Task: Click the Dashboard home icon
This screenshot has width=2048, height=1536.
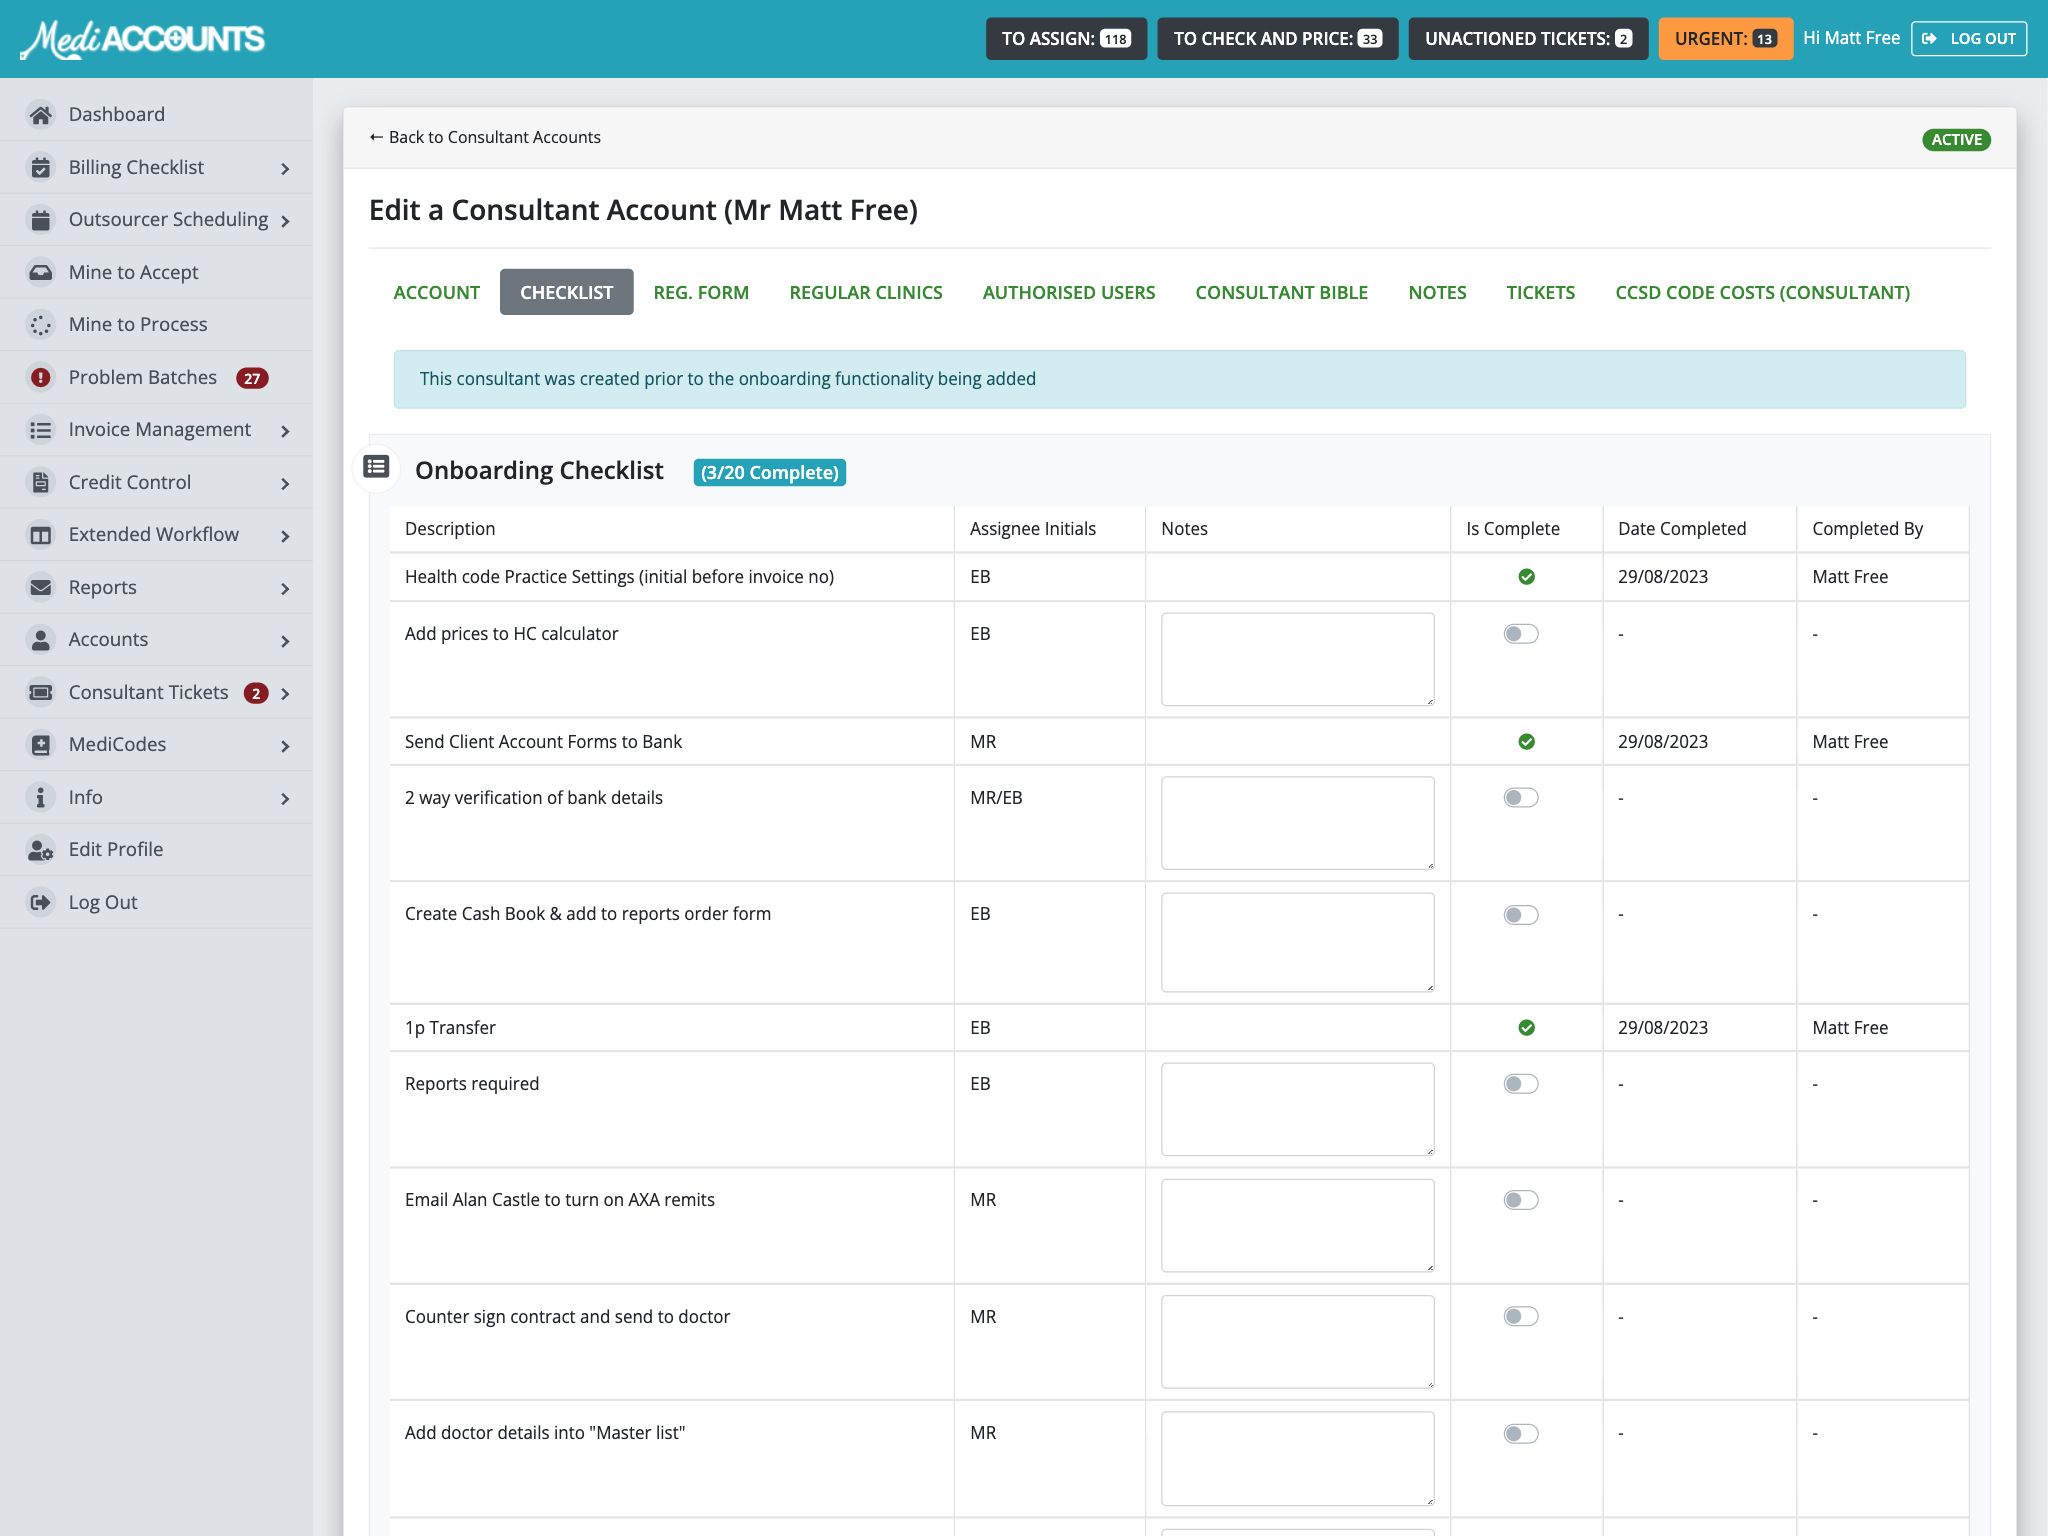Action: click(40, 115)
